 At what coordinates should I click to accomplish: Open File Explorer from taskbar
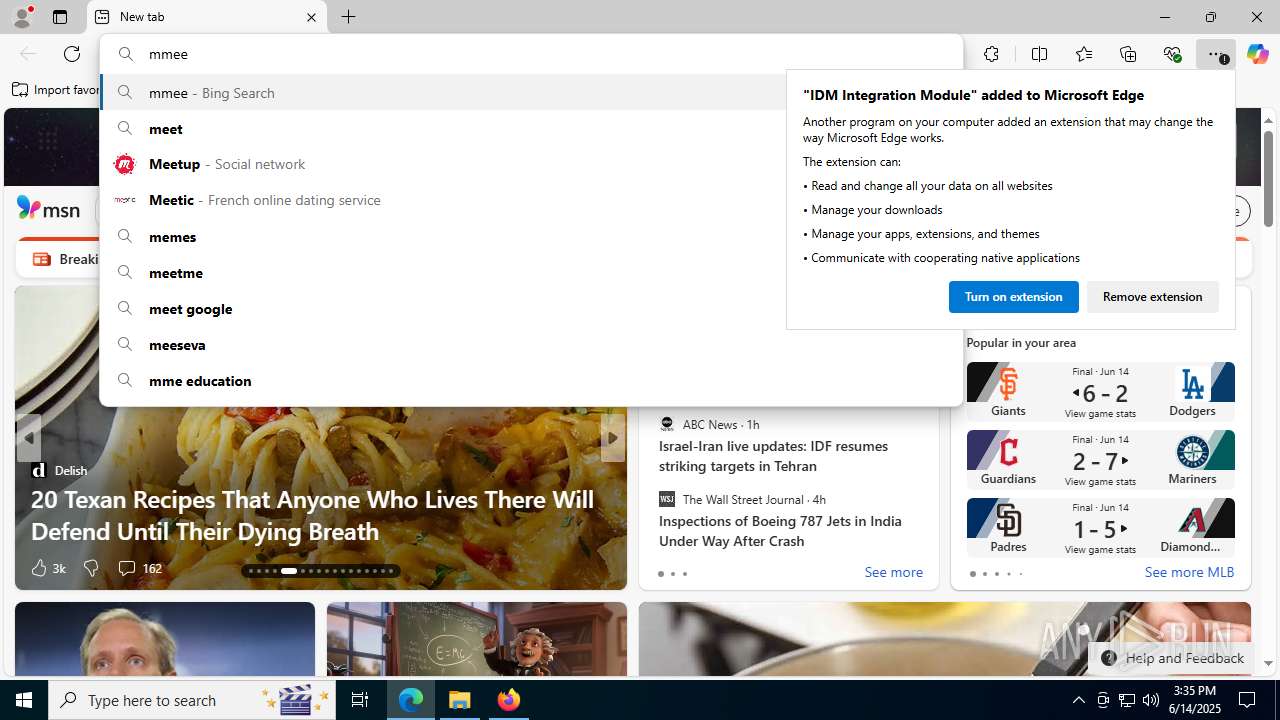coord(460,700)
